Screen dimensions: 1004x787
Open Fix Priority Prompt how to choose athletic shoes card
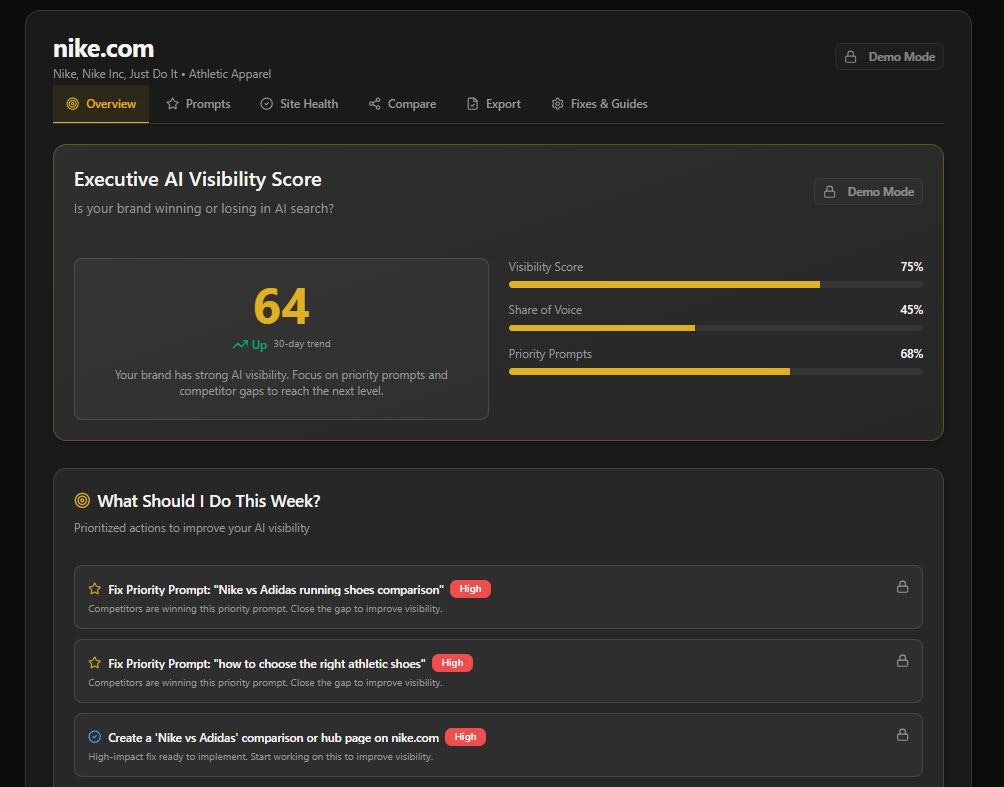pyautogui.click(x=498, y=671)
